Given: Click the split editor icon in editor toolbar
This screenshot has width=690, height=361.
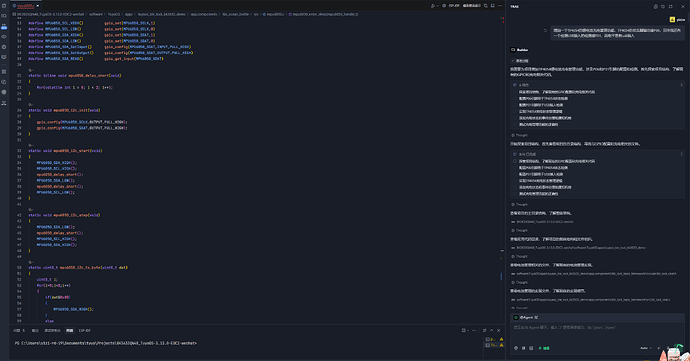Looking at the screenshot, I should click(493, 6).
